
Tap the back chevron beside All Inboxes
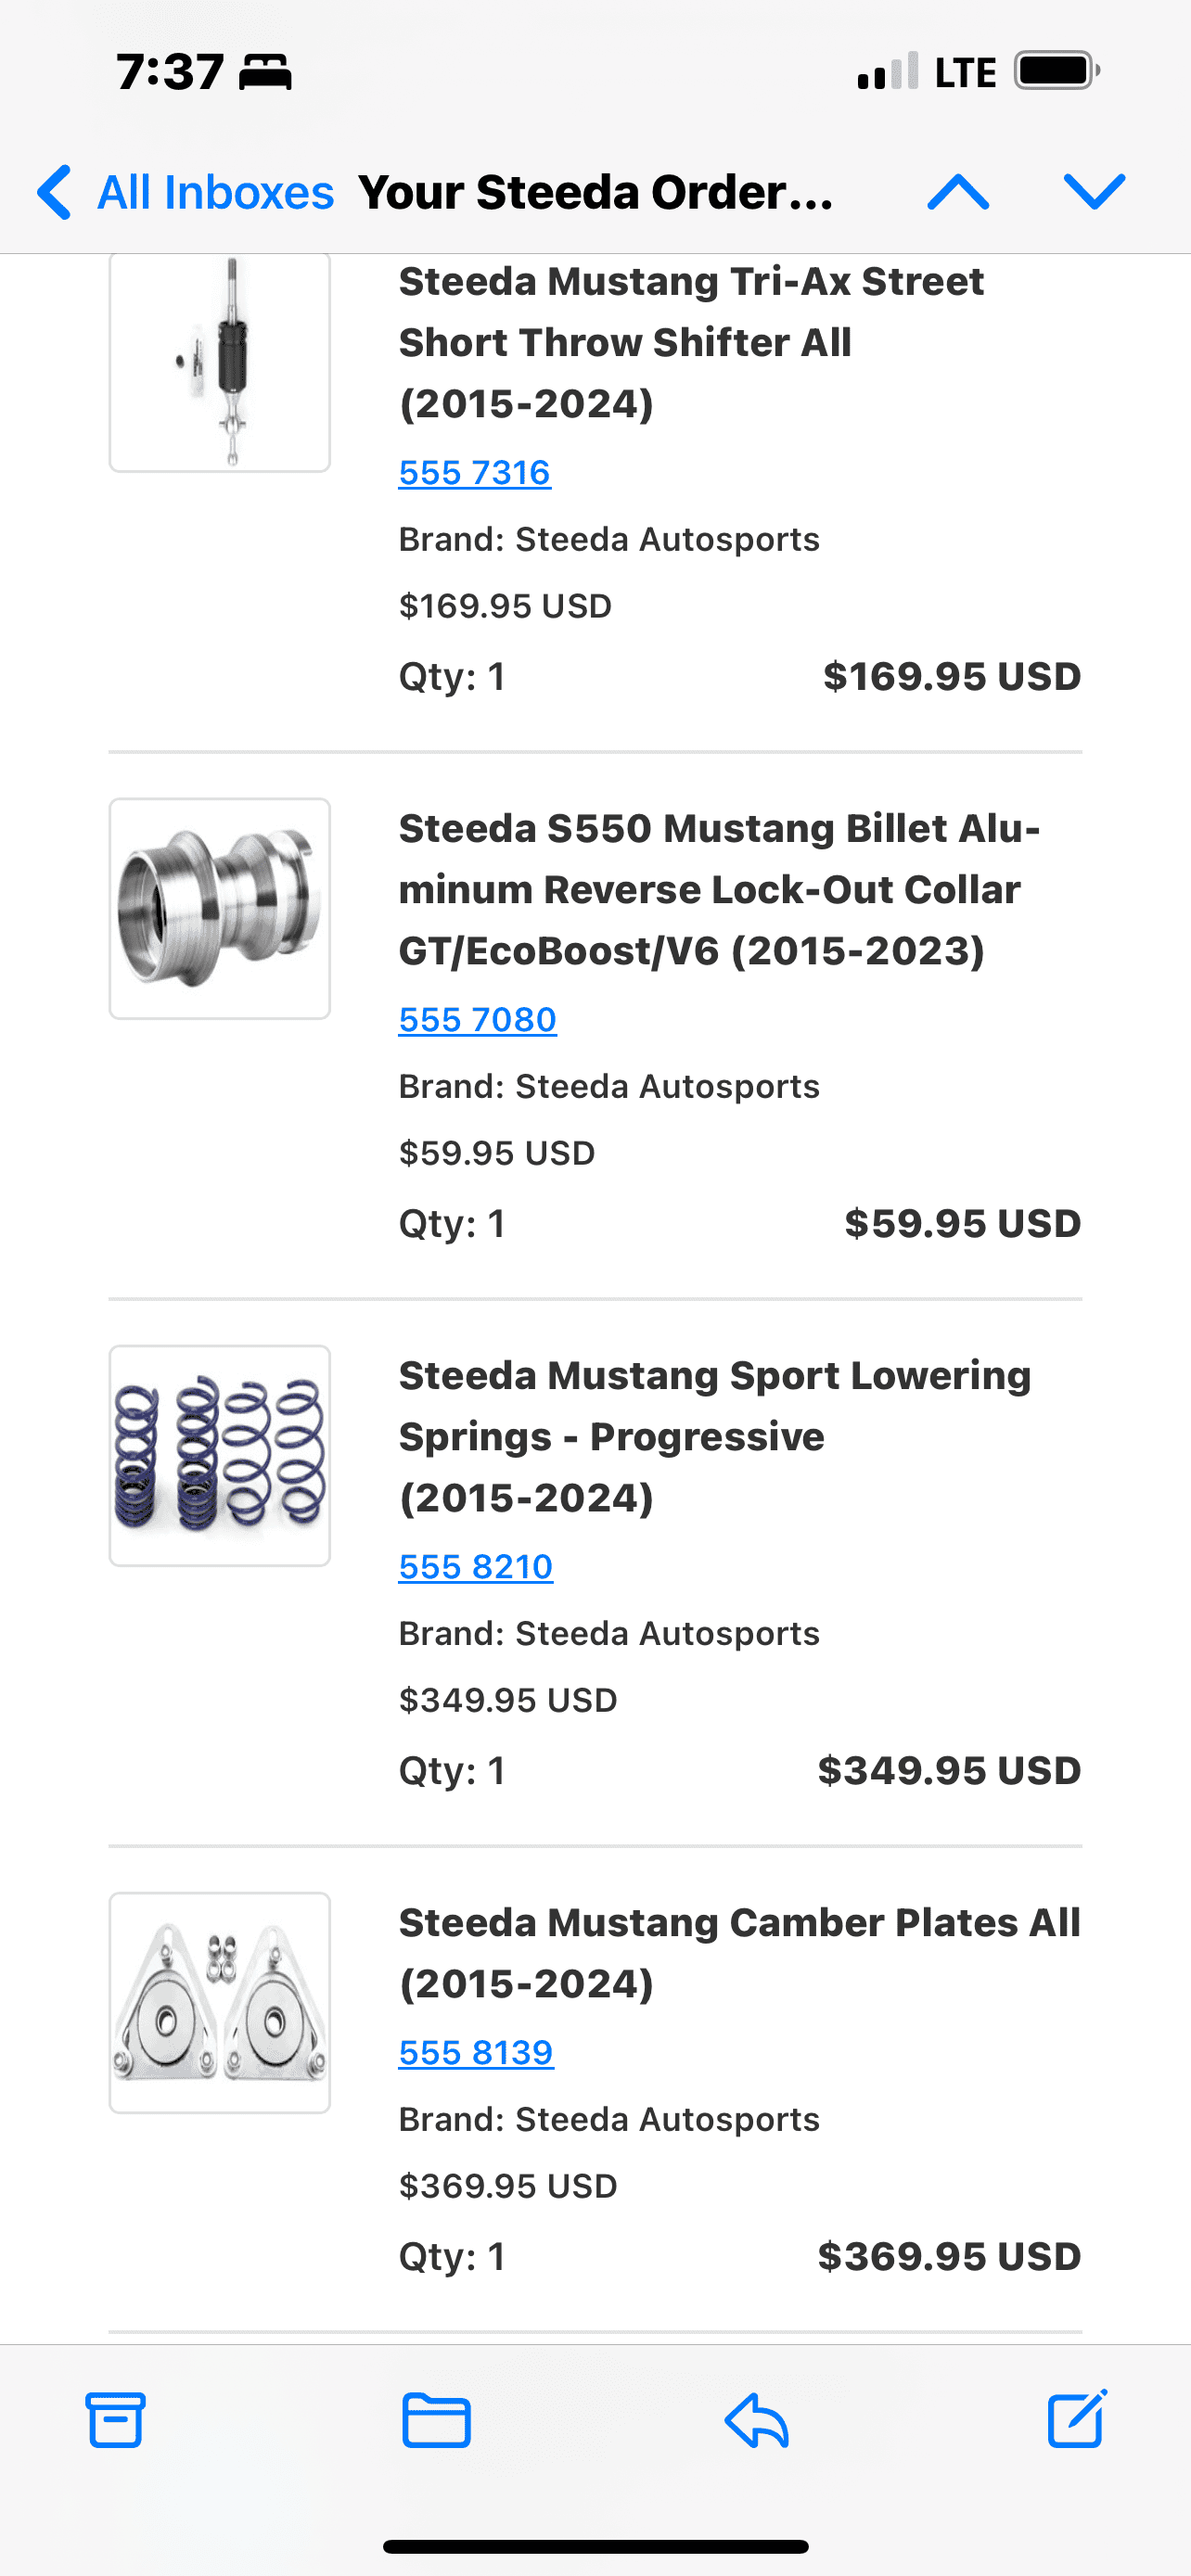54,191
